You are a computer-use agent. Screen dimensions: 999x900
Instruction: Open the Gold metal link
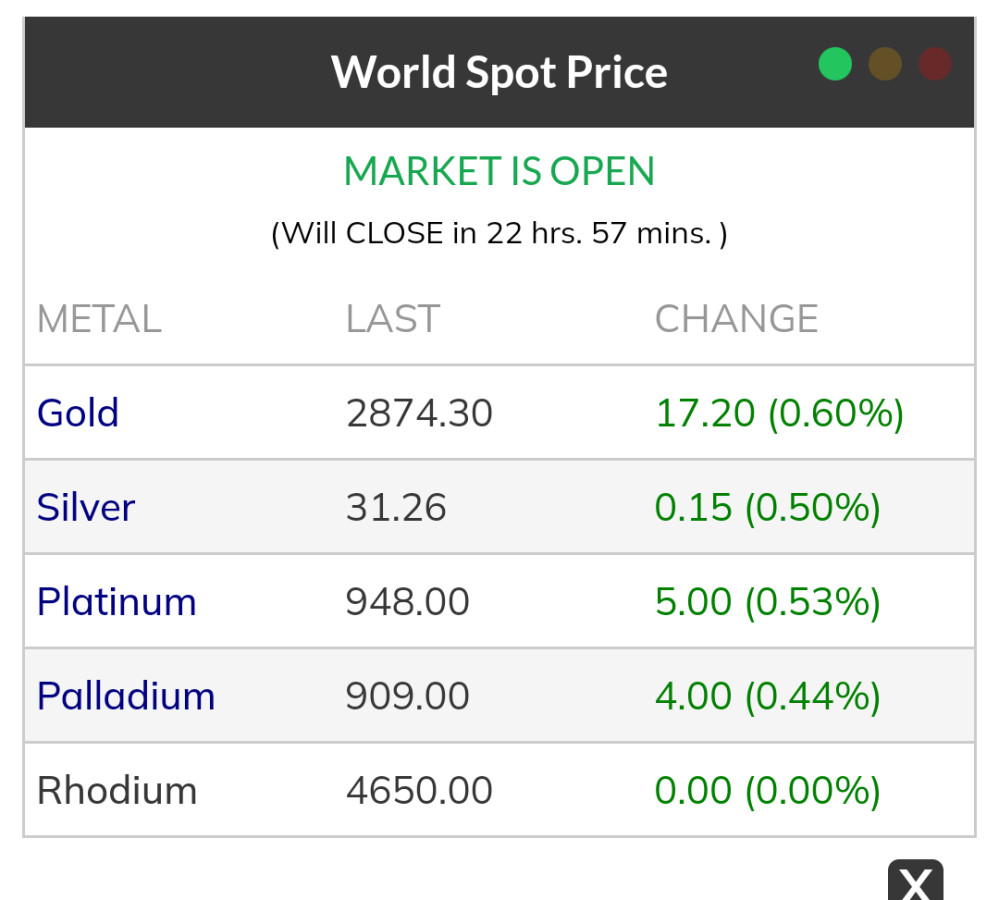pos(78,413)
